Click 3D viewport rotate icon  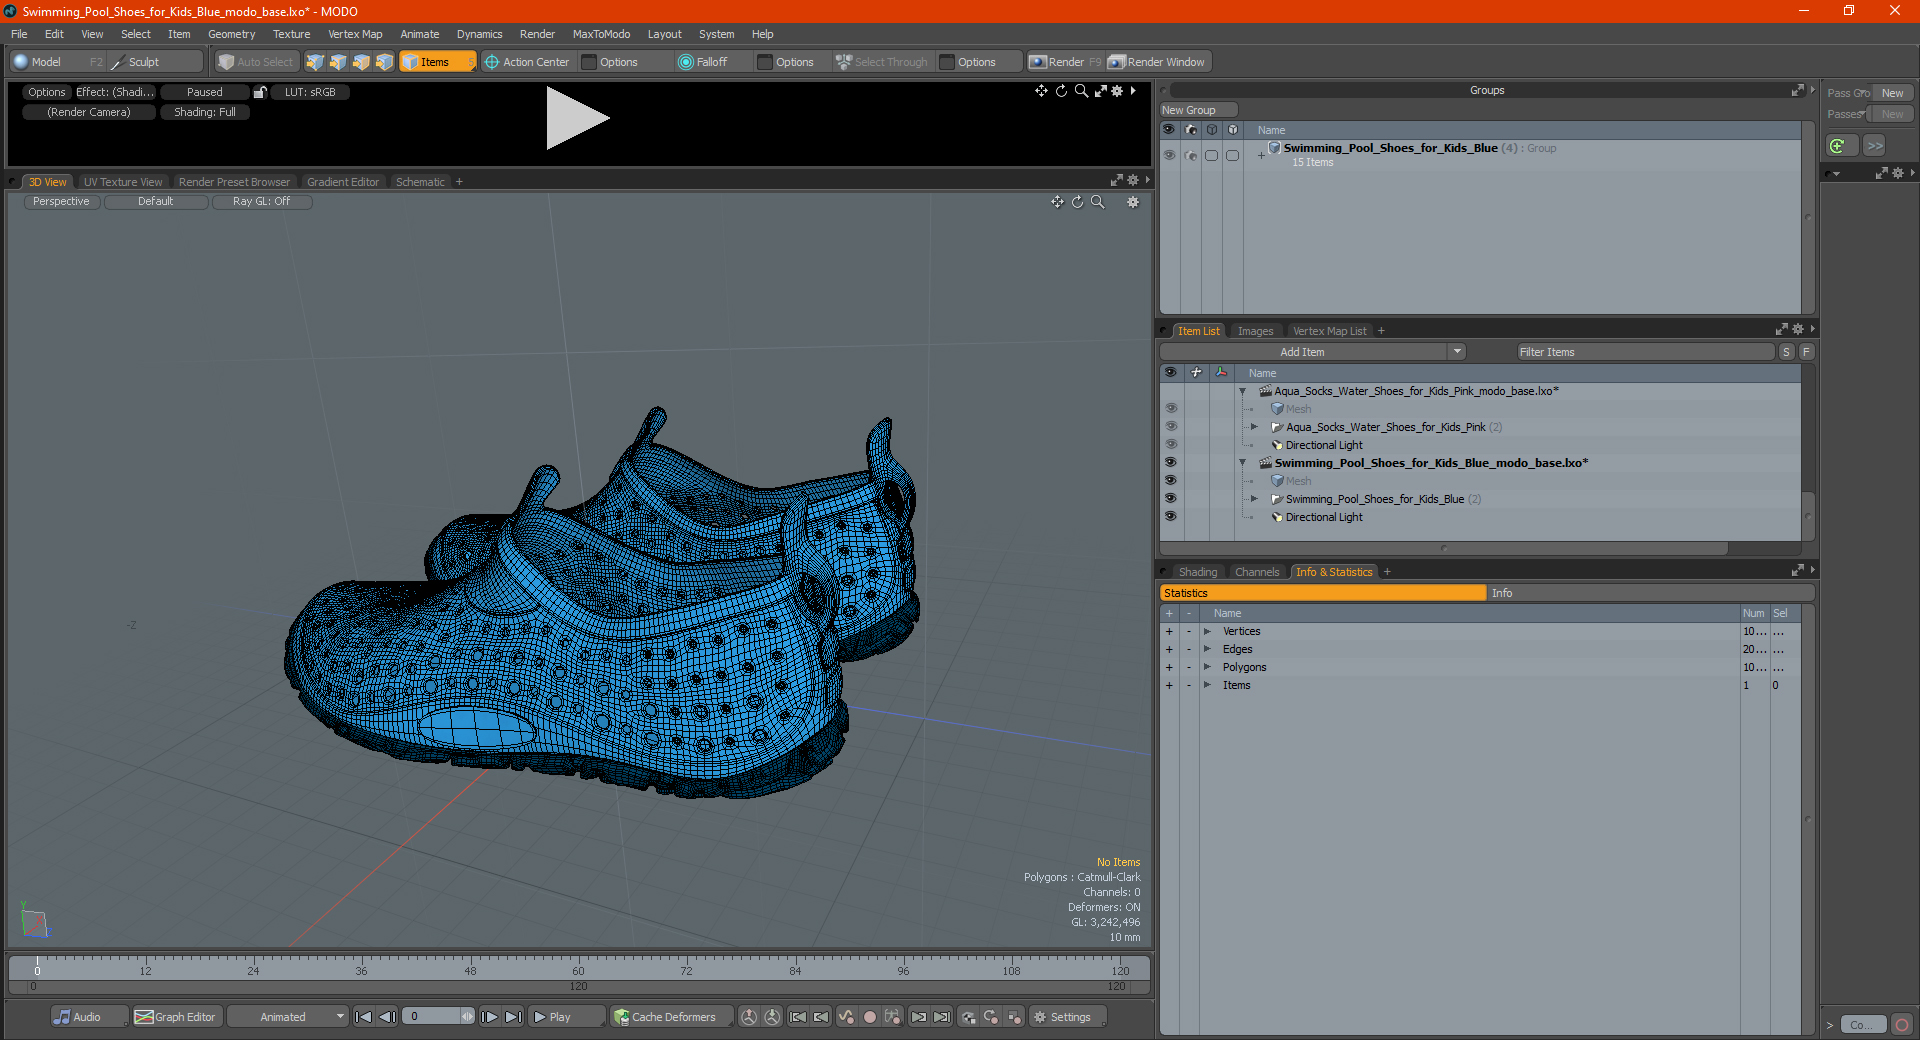pyautogui.click(x=1077, y=202)
